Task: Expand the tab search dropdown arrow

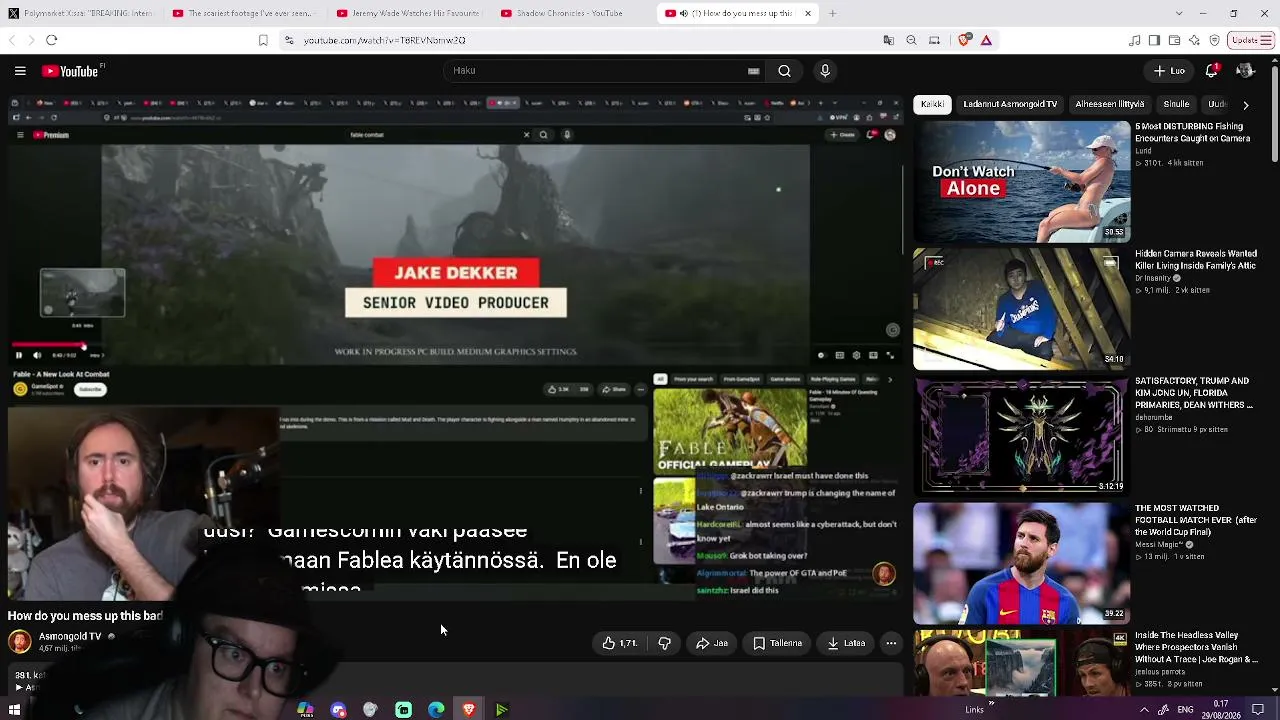Action: click(x=1177, y=13)
